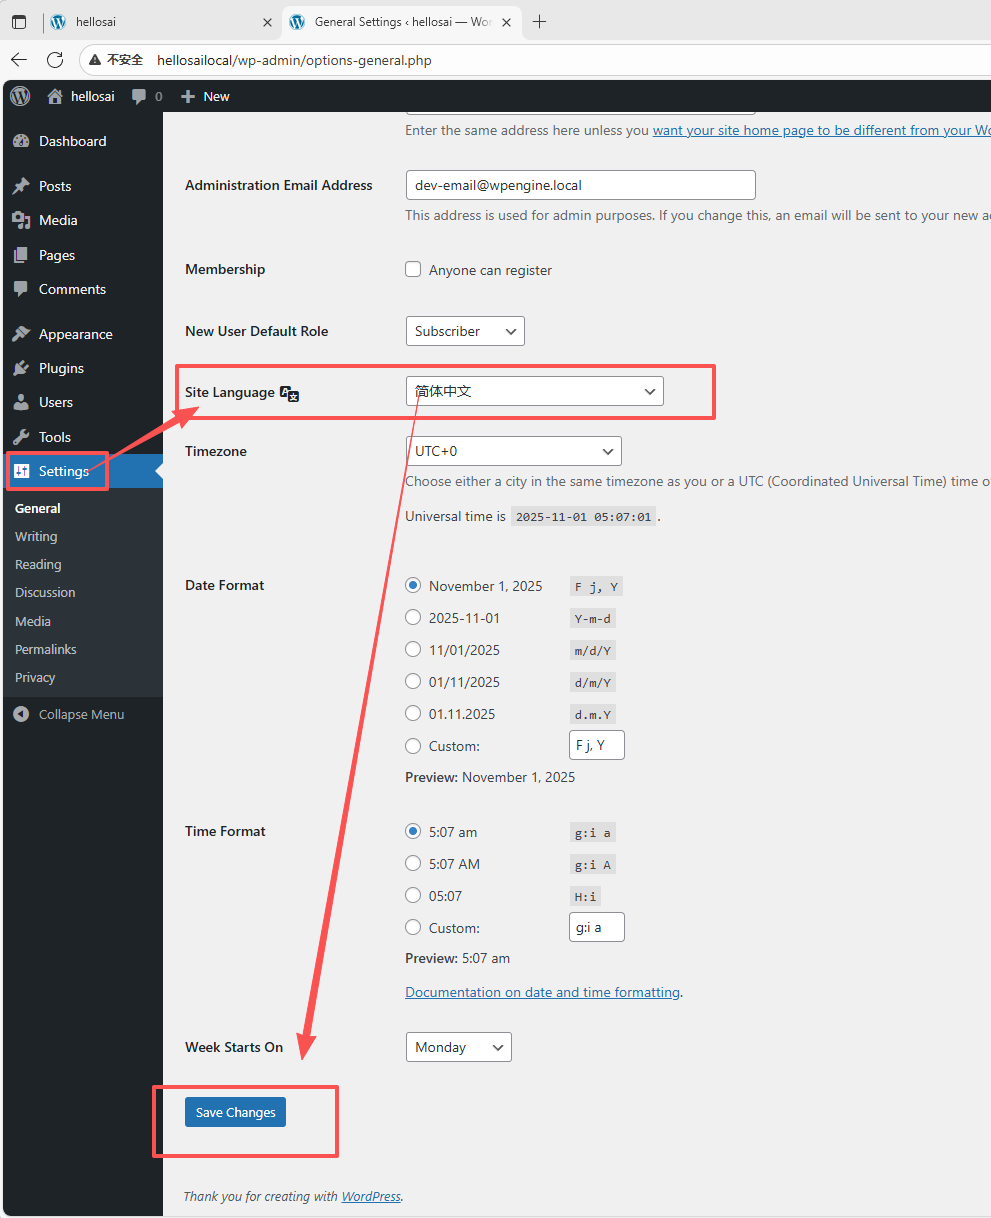Click the custom date format text field

[596, 745]
